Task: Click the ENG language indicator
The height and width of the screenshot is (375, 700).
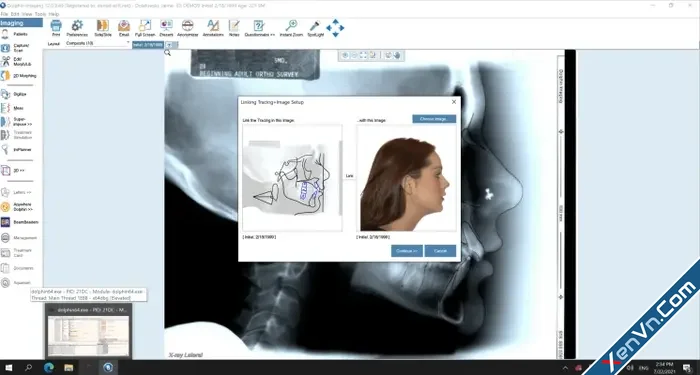Action: (x=644, y=368)
